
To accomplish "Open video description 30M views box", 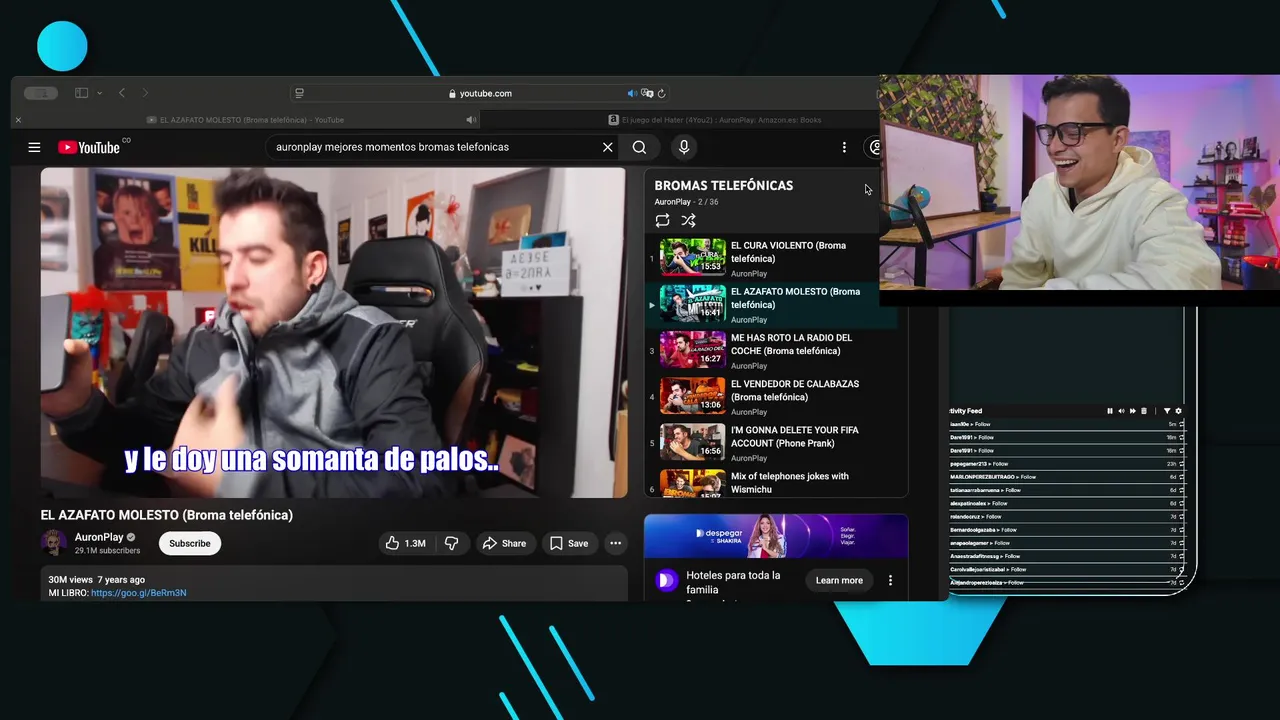I will click(x=334, y=585).
